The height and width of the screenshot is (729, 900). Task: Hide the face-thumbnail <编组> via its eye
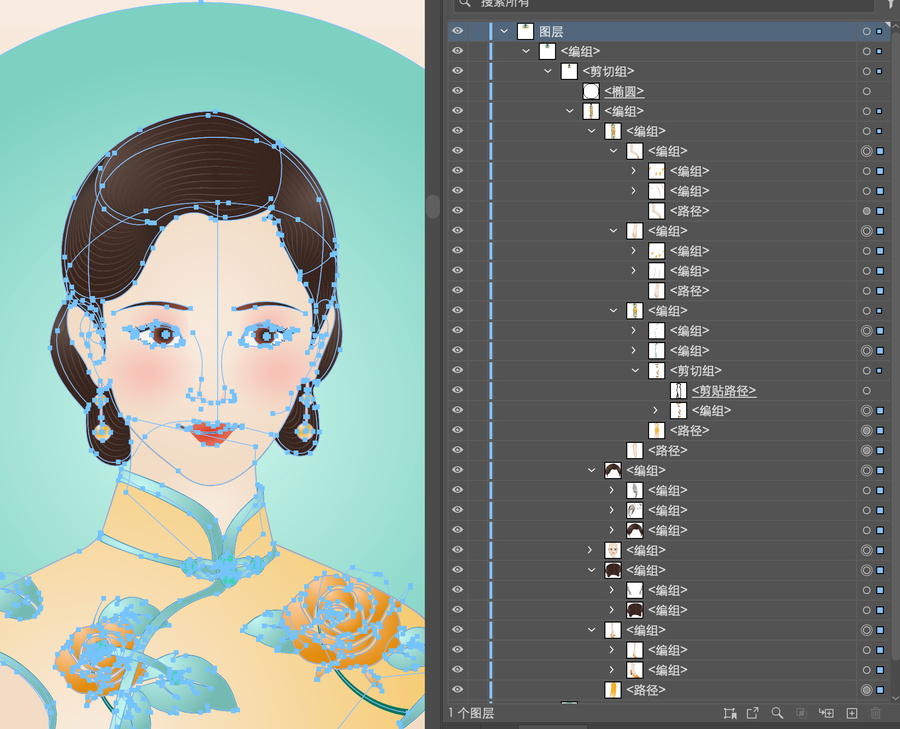457,550
